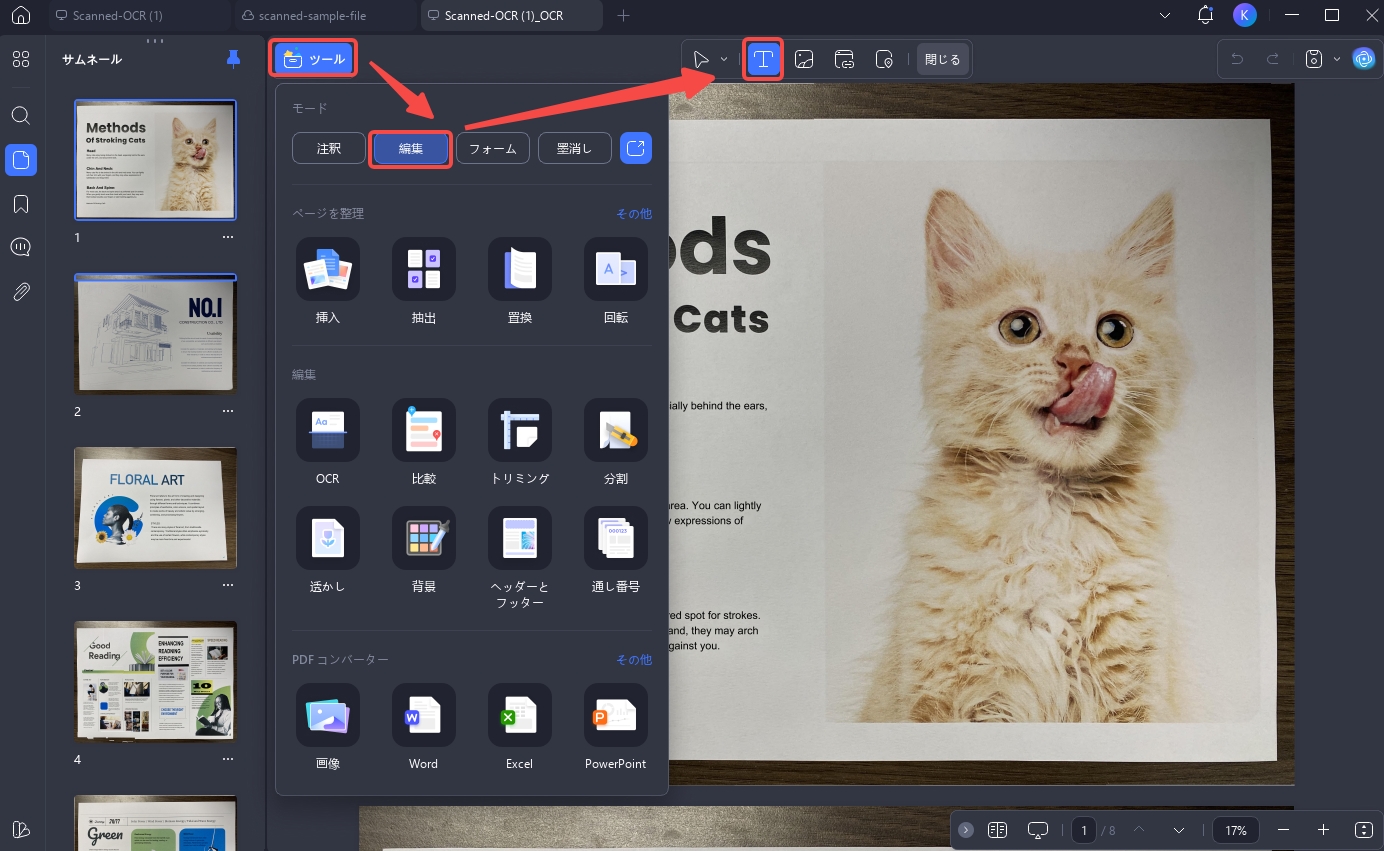Click その他 link in ページを整理 section
This screenshot has height=851, width=1384.
click(633, 214)
